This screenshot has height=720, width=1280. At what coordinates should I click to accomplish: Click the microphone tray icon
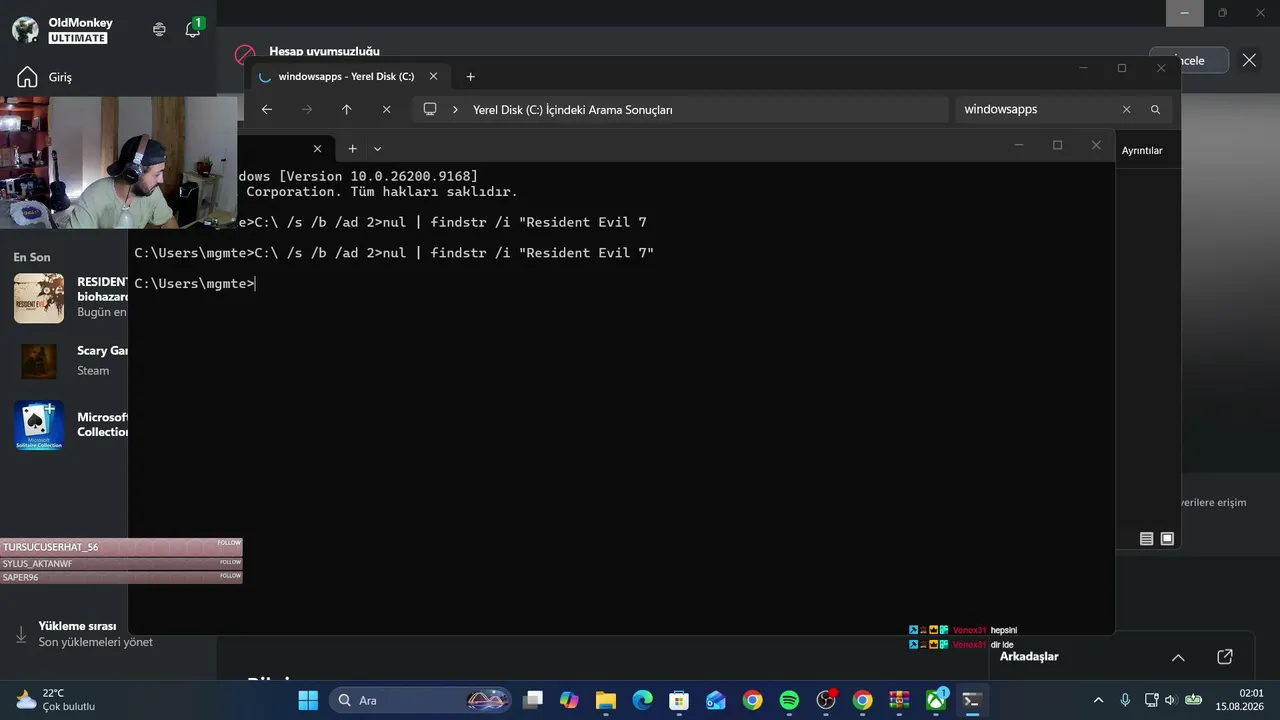pos(1125,700)
